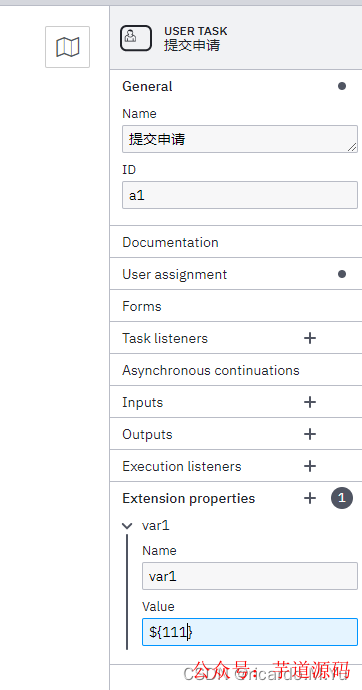Screen dimensions: 362x690
Task: Collapse the var1 property entry
Action: tap(128, 525)
